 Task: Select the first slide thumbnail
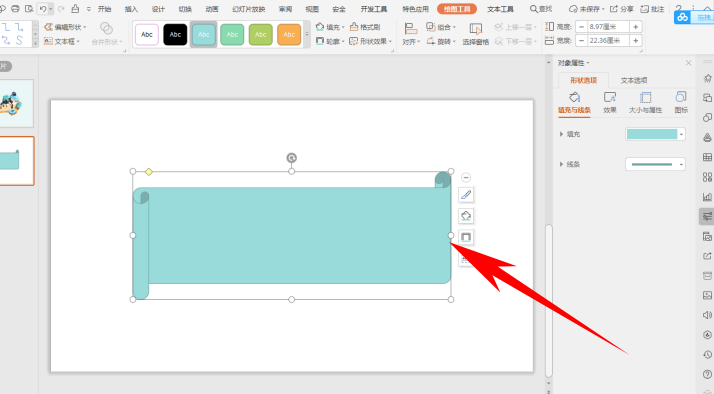coord(17,103)
